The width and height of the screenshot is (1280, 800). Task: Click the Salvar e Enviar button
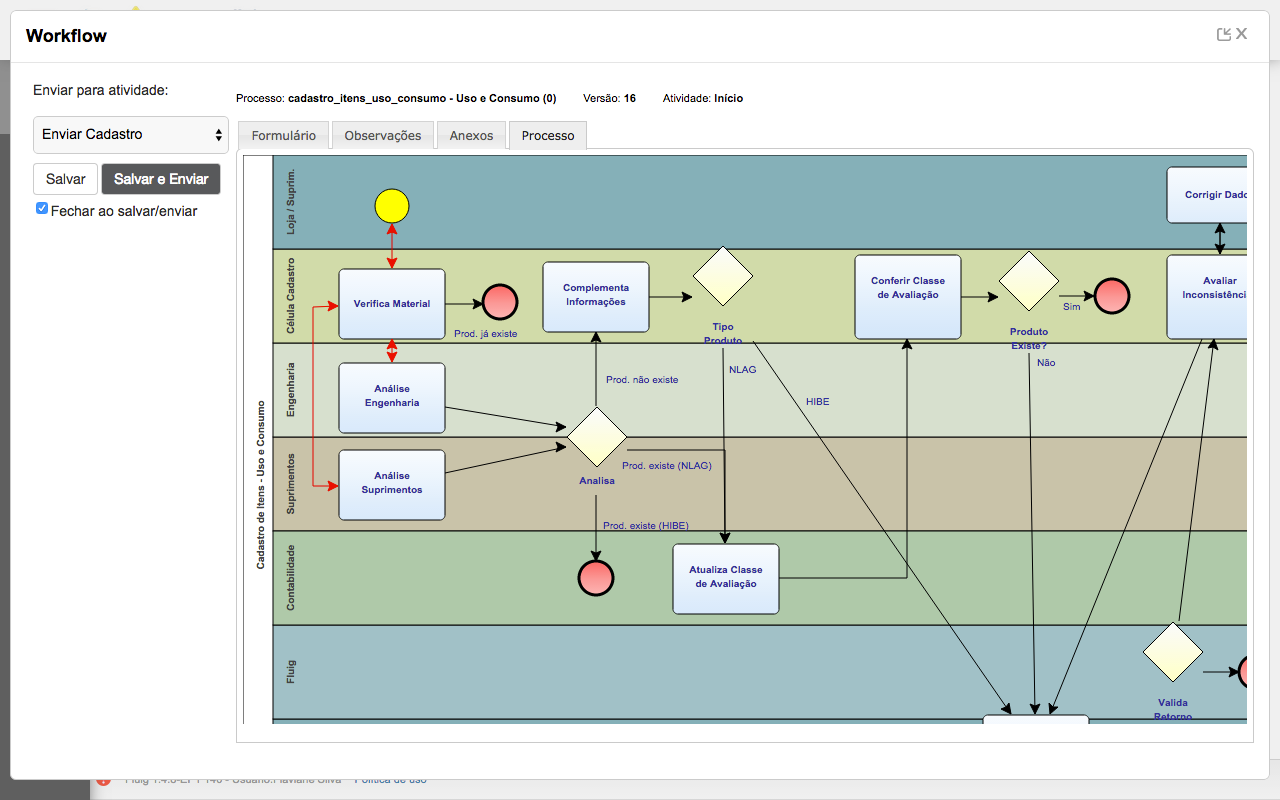coord(161,179)
